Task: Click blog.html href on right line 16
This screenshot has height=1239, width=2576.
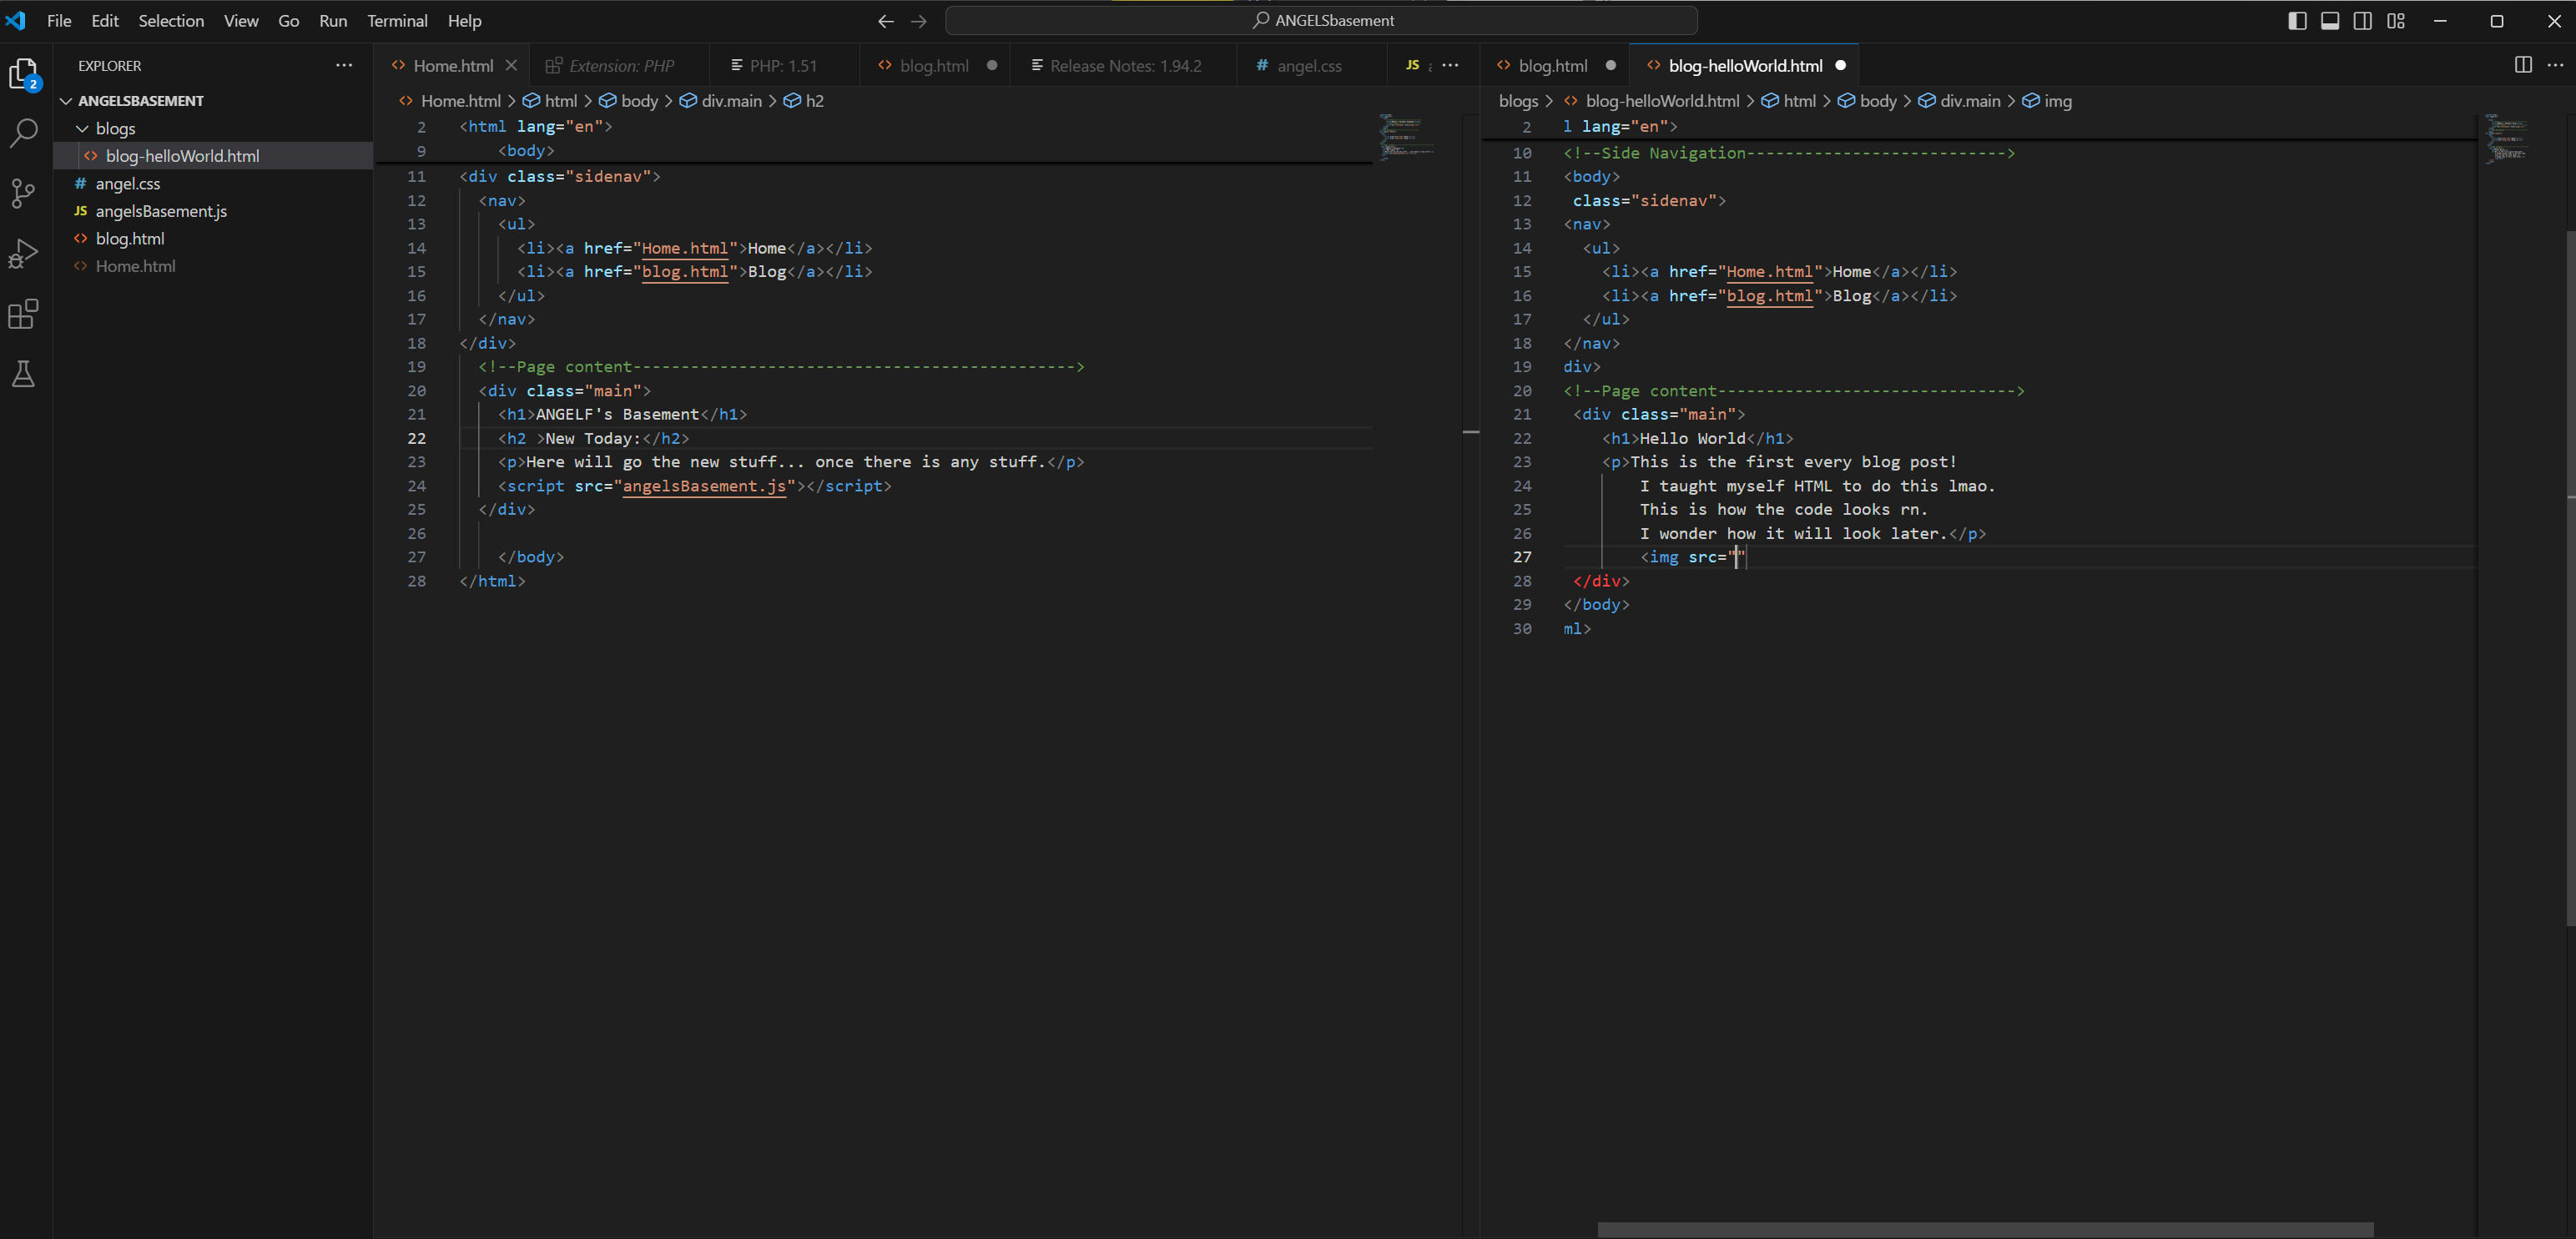Action: tap(1770, 296)
